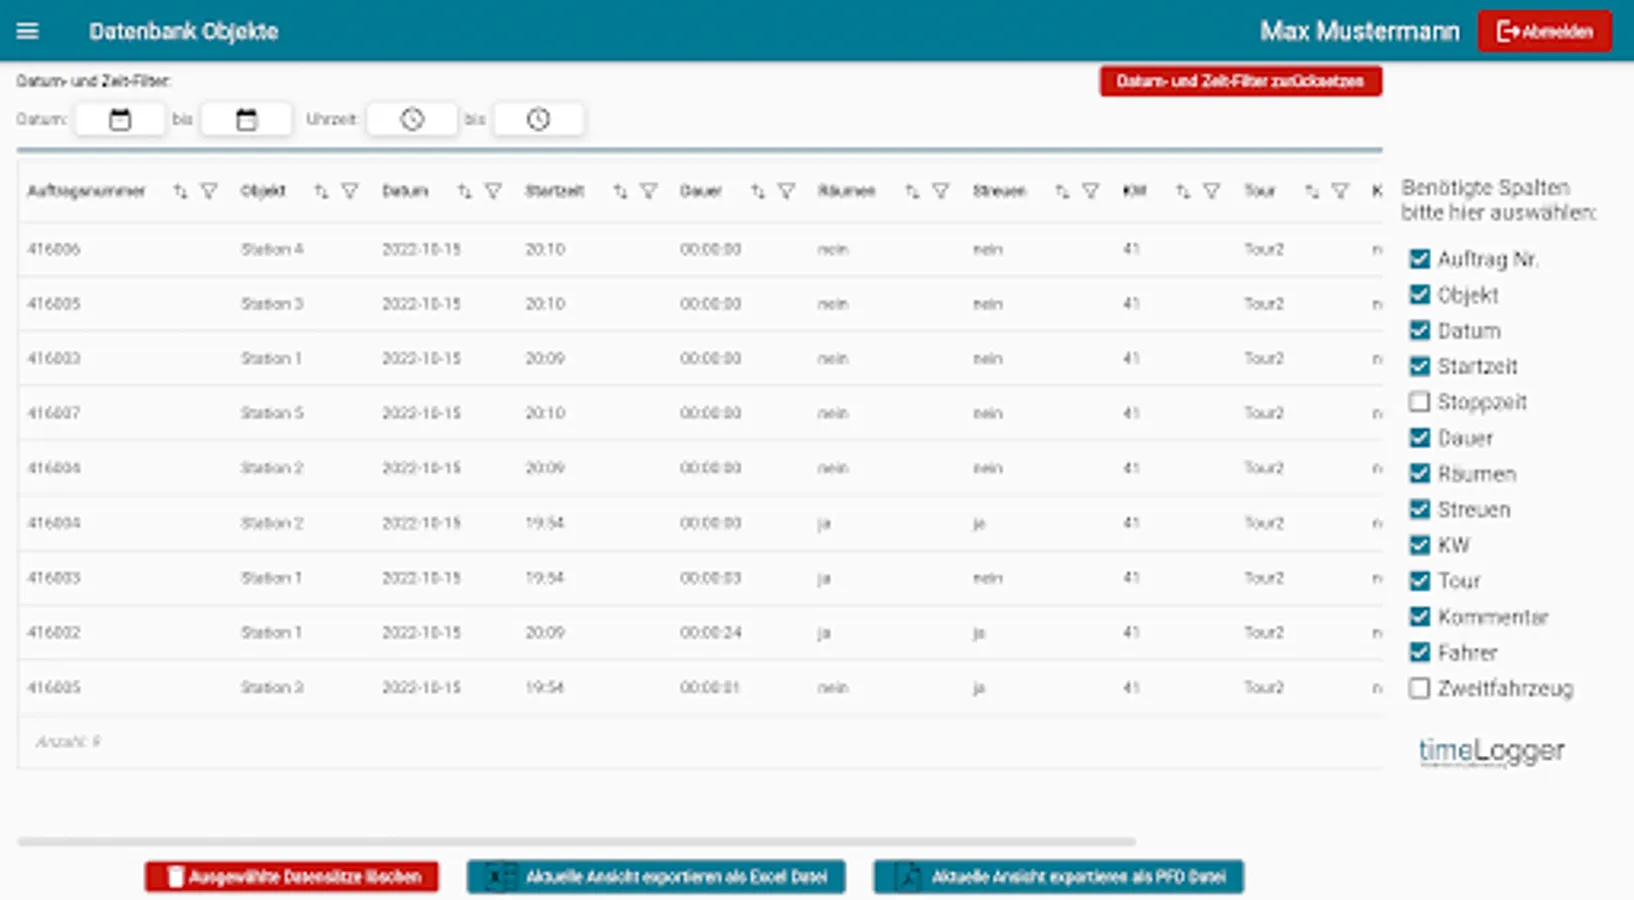Click the horizontal table scrollbar
The width and height of the screenshot is (1634, 900).
pos(576,842)
